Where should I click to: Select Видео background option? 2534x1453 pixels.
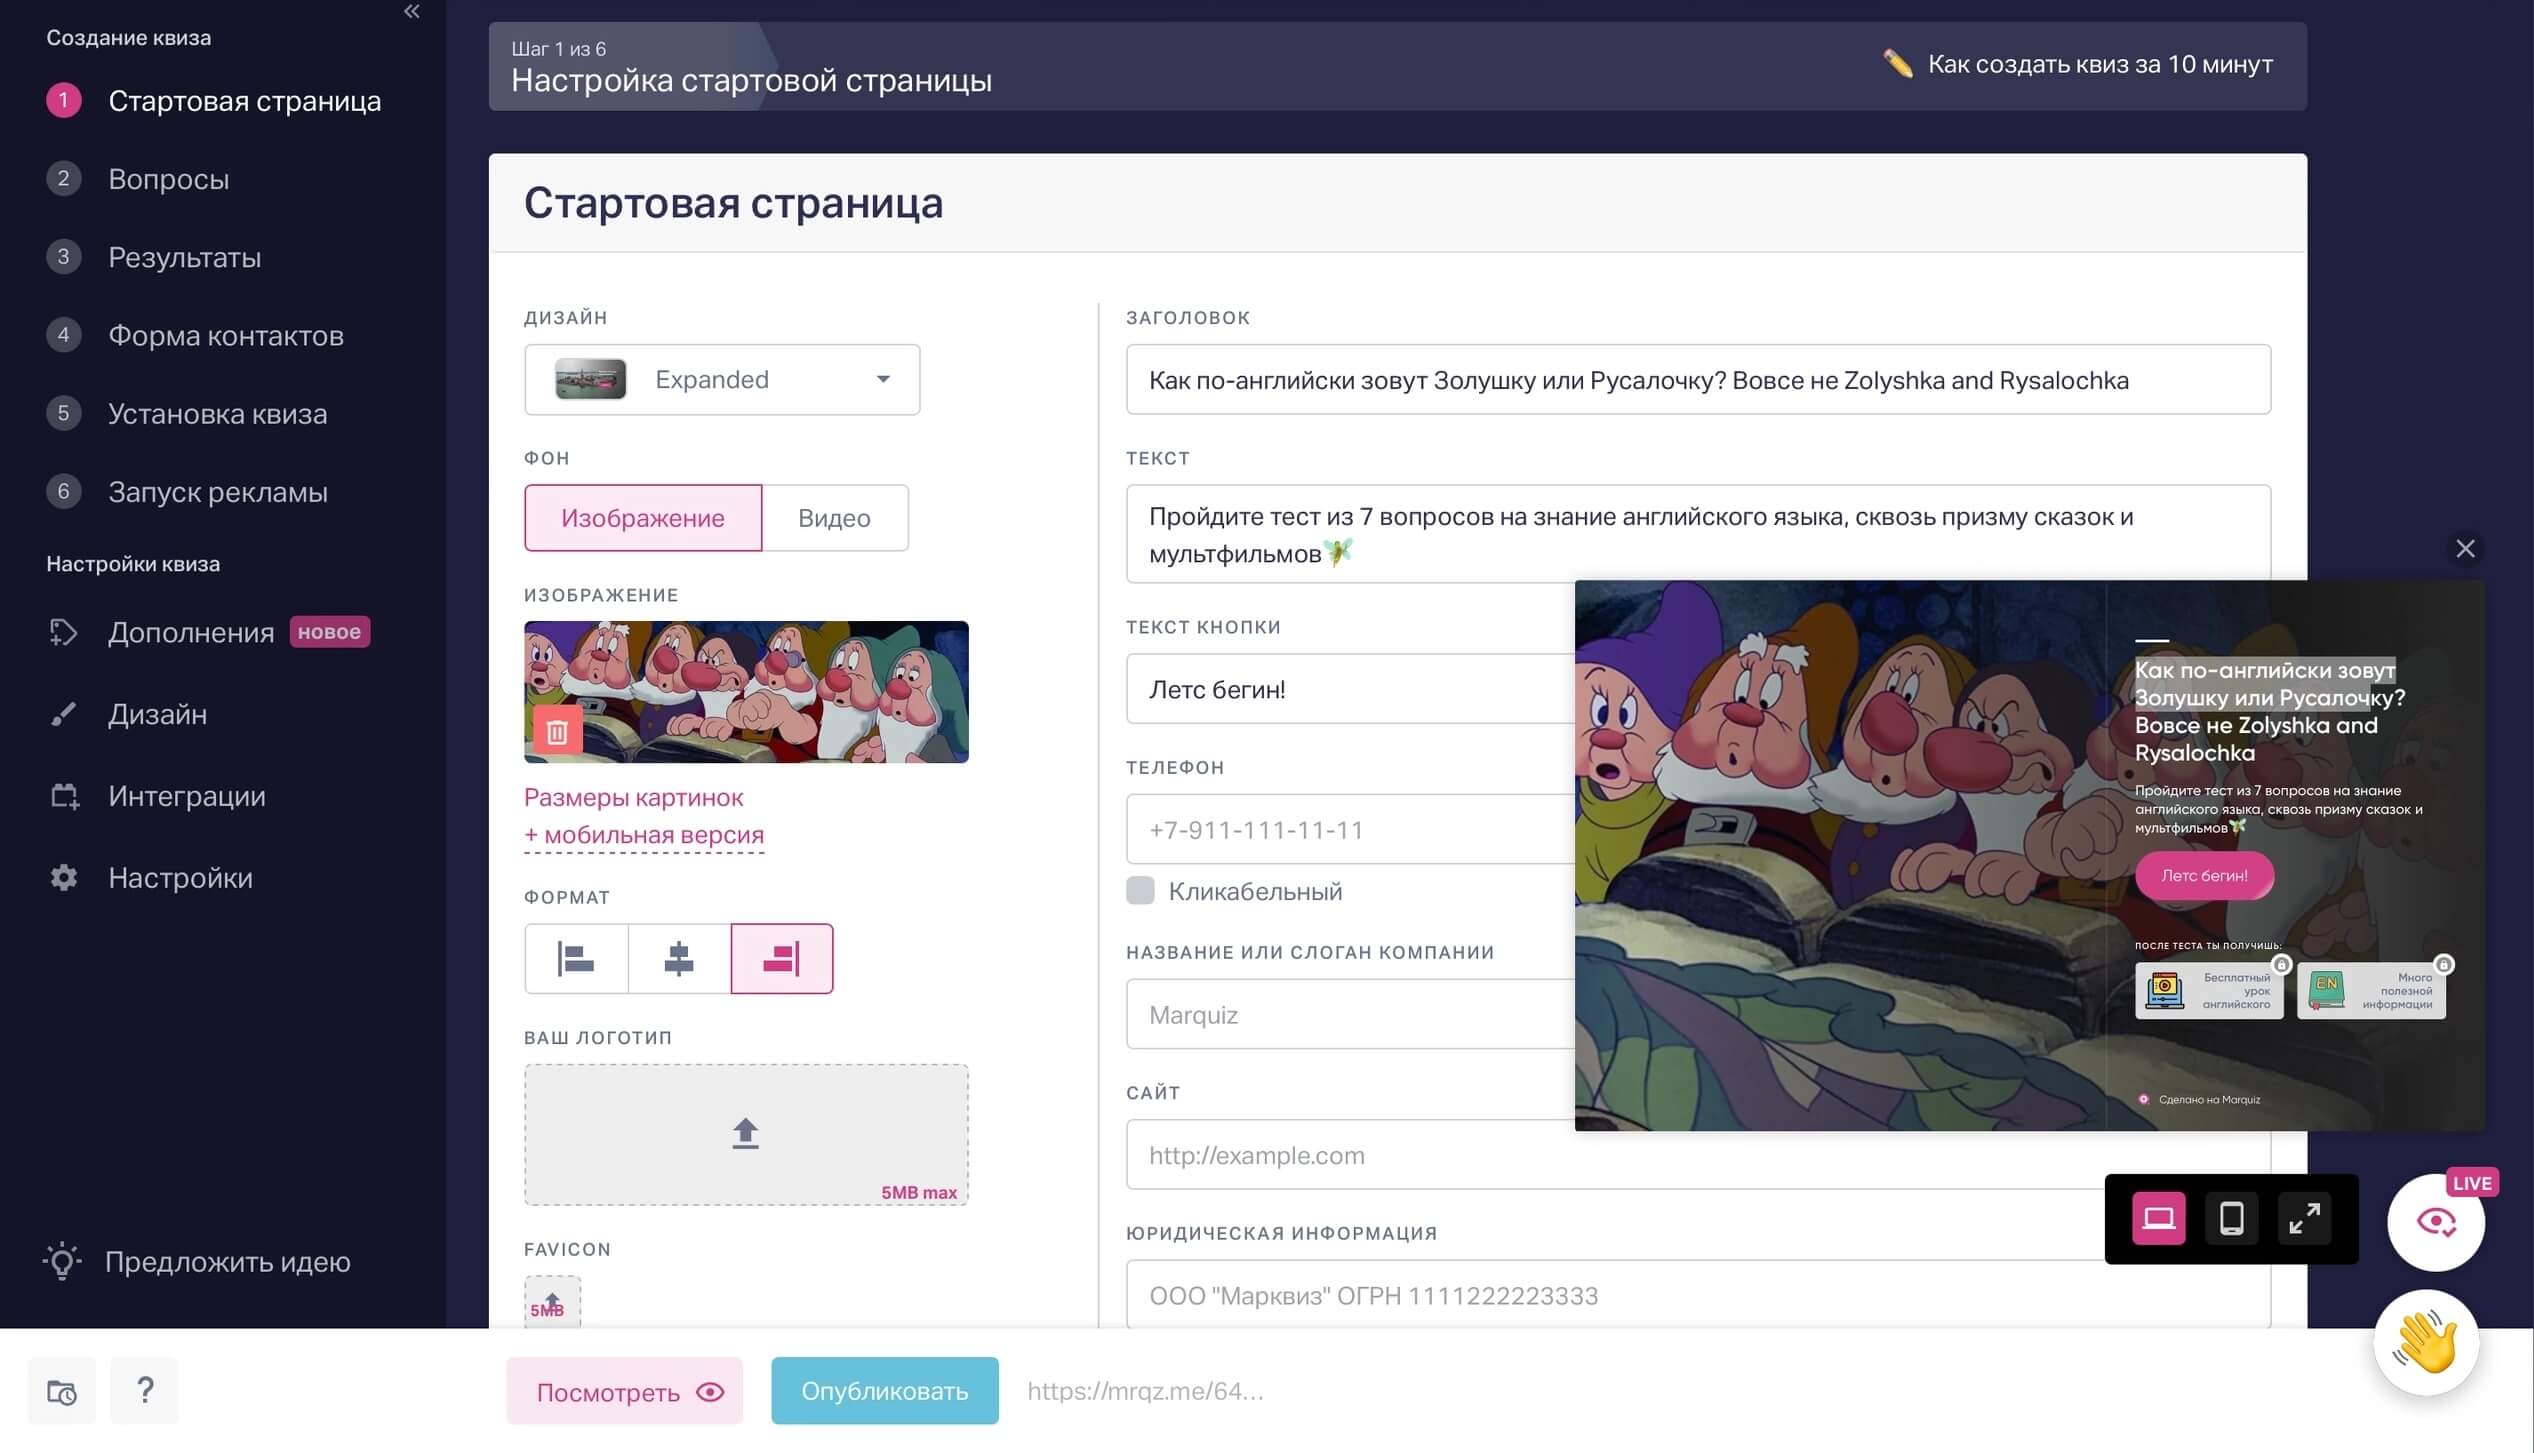click(x=834, y=518)
